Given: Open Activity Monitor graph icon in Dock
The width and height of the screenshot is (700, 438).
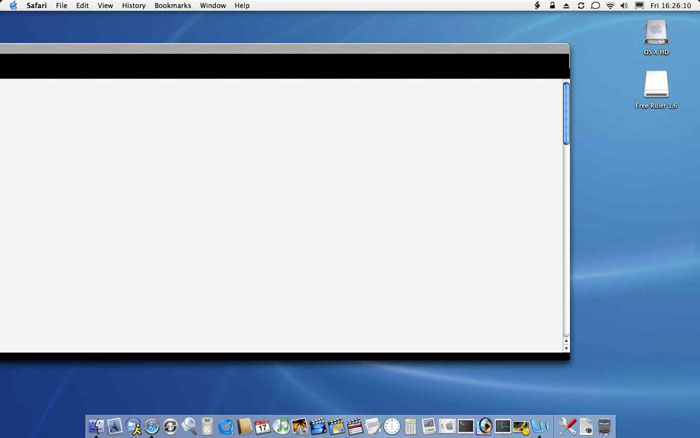Looking at the screenshot, I should pyautogui.click(x=503, y=427).
